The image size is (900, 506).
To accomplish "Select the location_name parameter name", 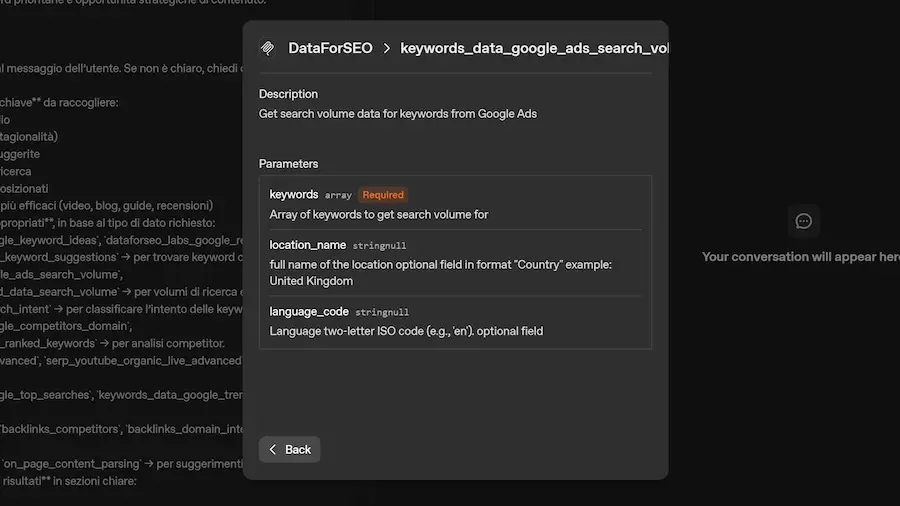I will [308, 245].
